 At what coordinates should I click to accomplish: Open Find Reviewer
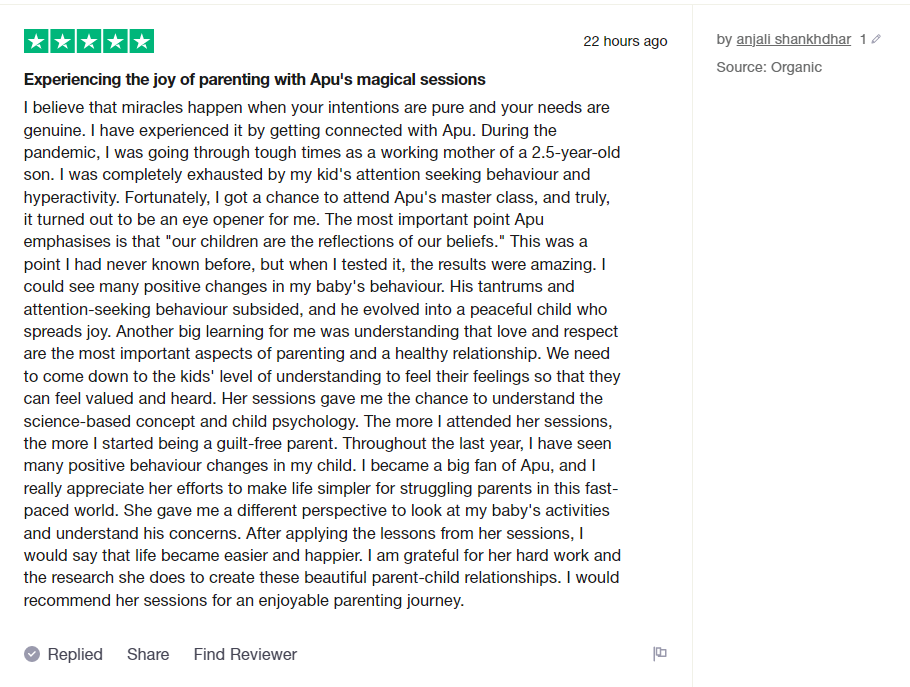tap(245, 654)
